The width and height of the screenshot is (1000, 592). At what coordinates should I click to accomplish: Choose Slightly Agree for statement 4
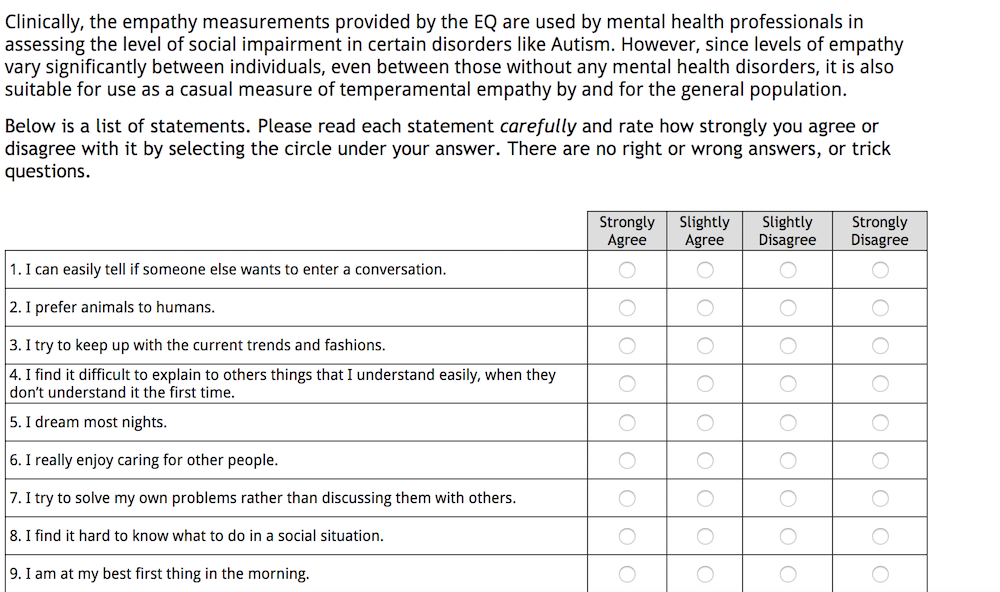705,384
